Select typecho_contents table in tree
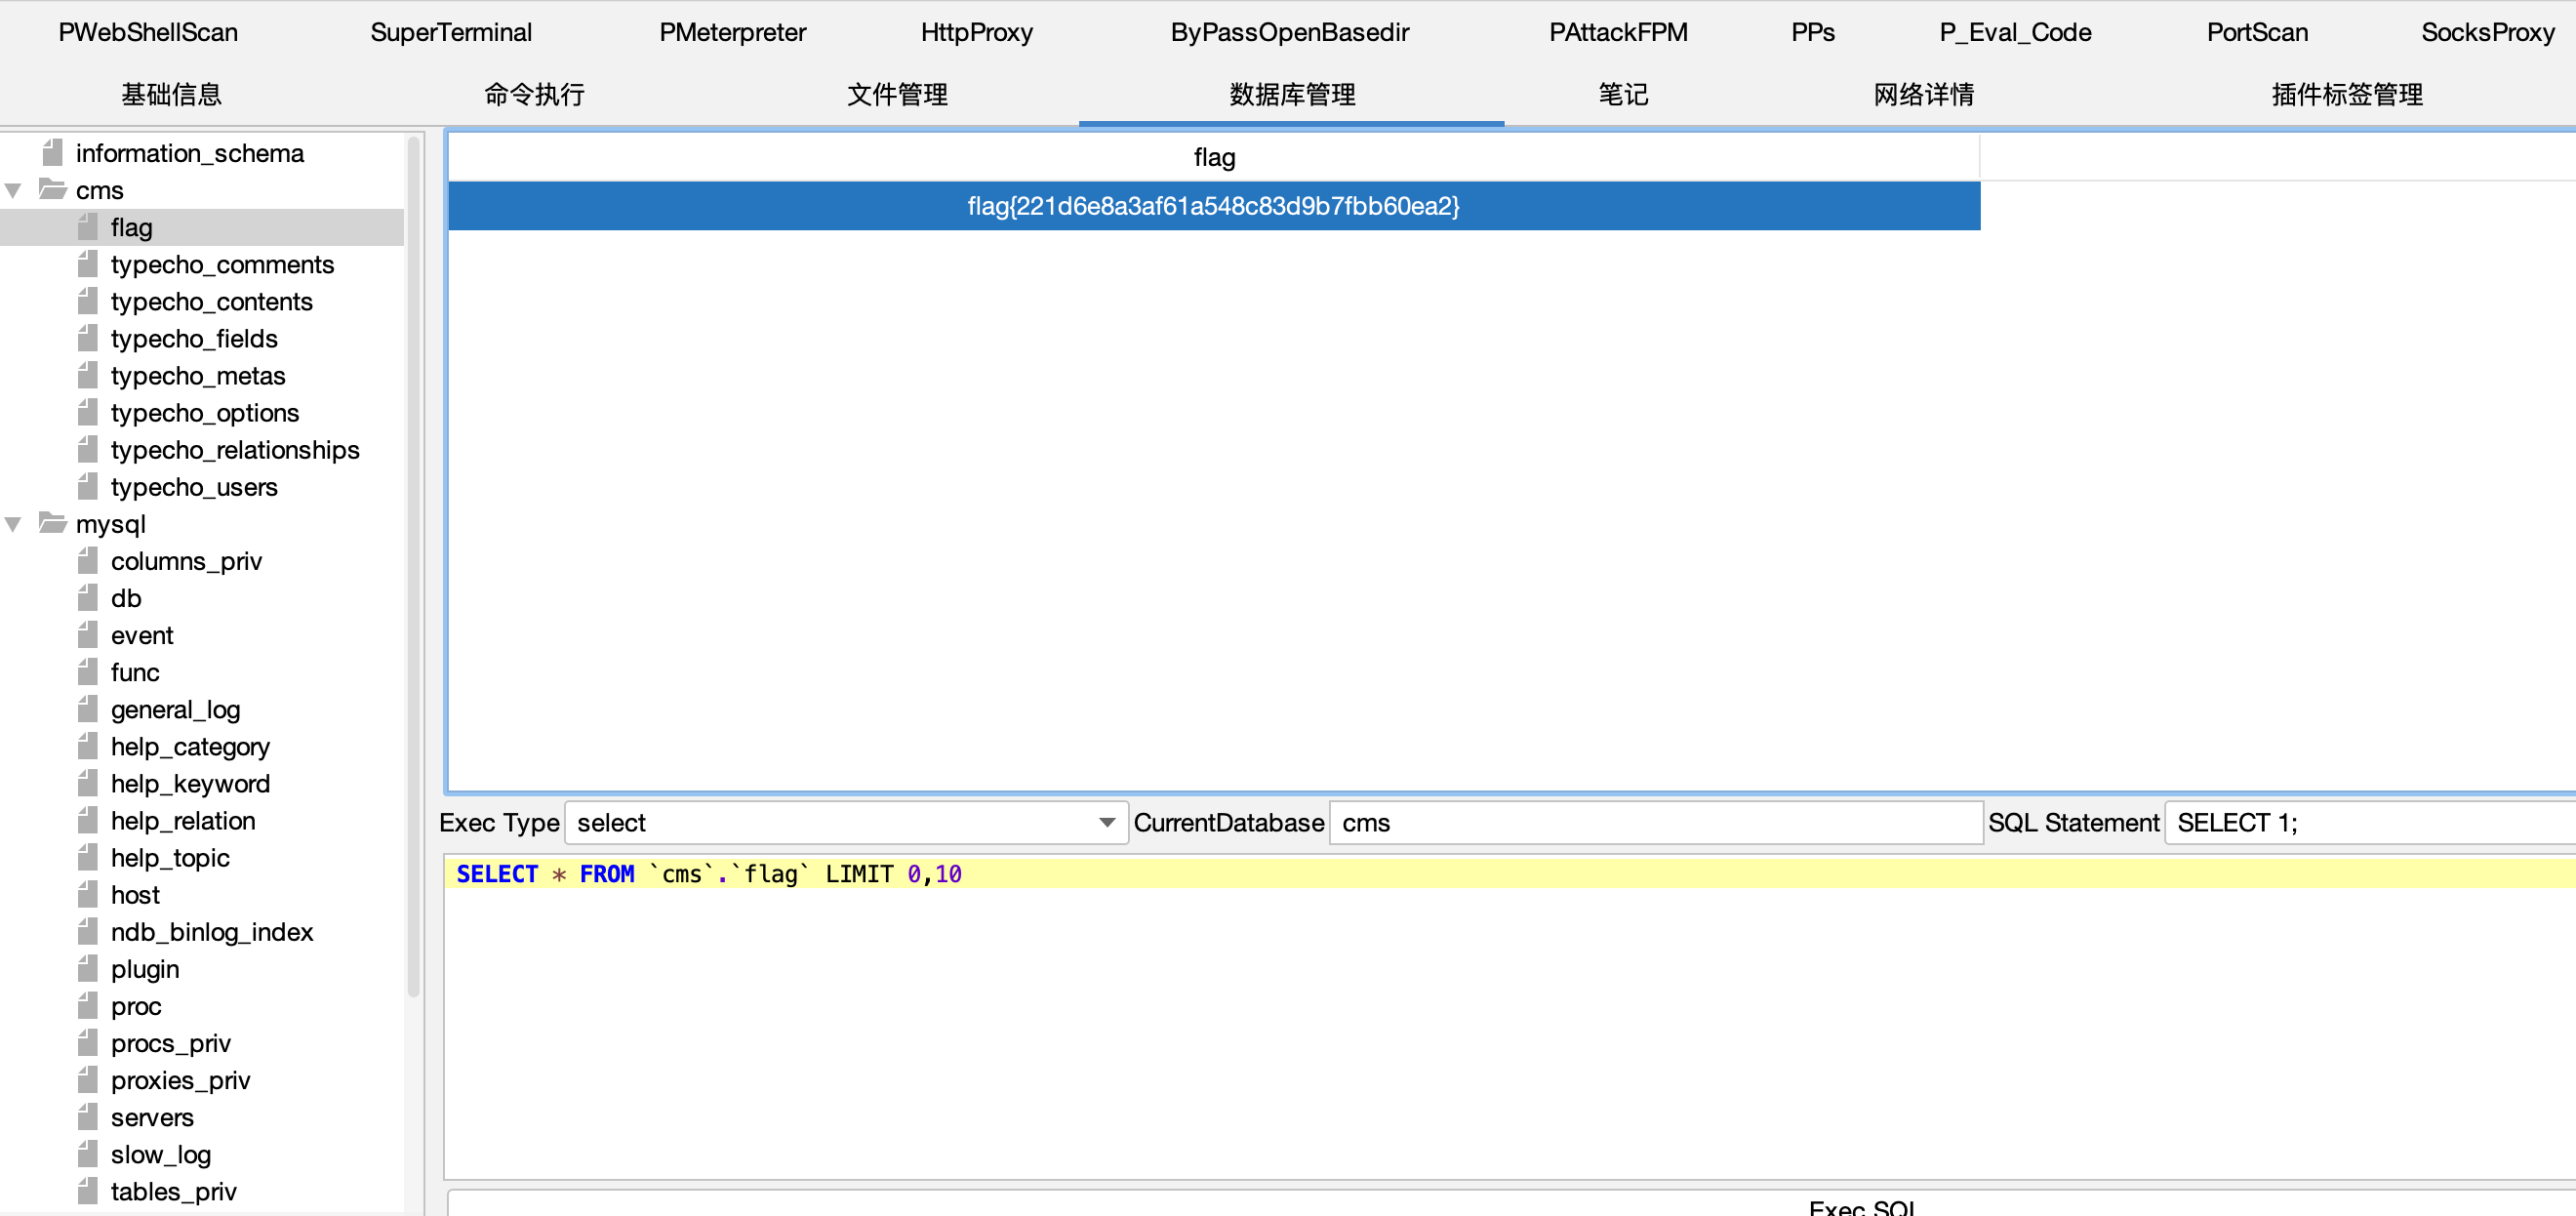 [211, 302]
